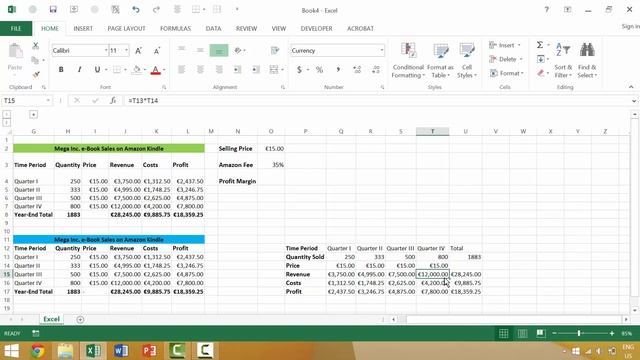640x360 pixels.
Task: Toggle center horizontal alignment
Action: pyautogui.click(x=200, y=70)
